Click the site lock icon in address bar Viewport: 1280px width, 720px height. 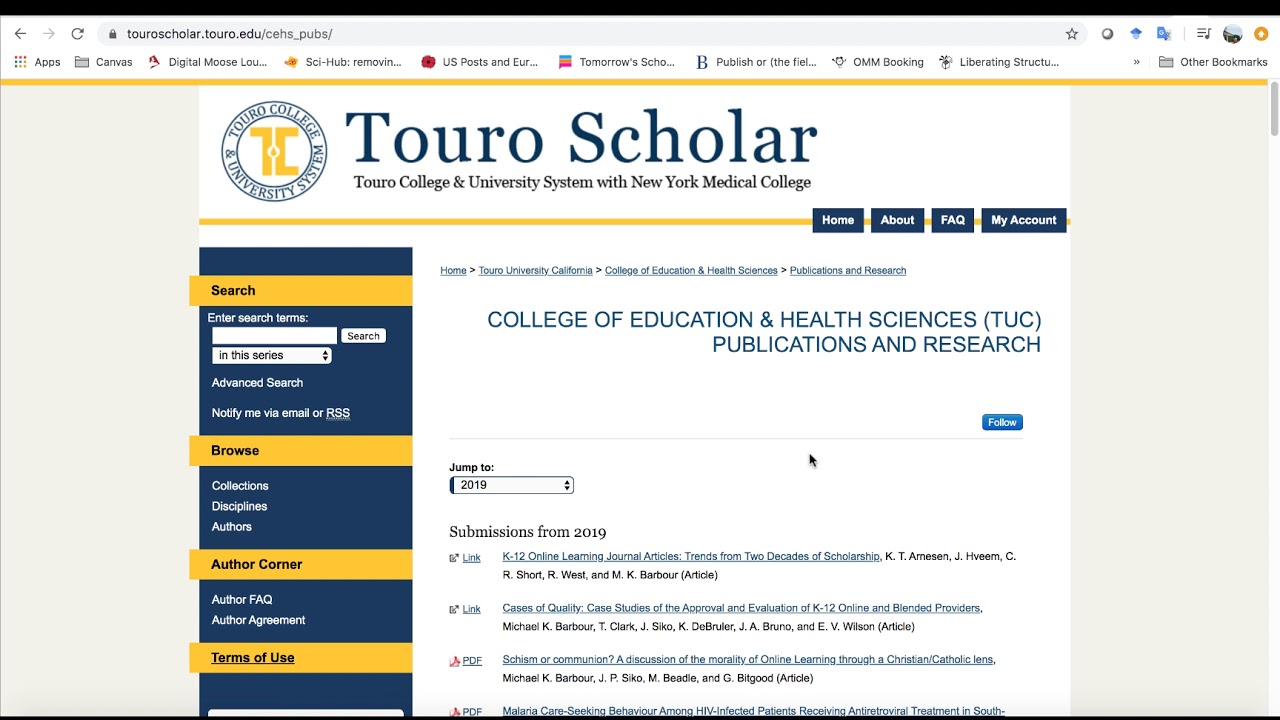112,34
